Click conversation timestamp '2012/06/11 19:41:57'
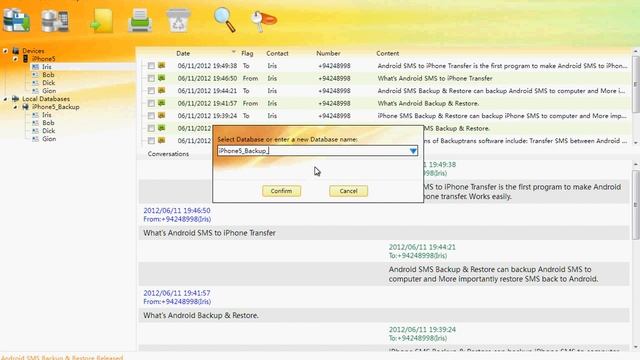 pyautogui.click(x=177, y=293)
